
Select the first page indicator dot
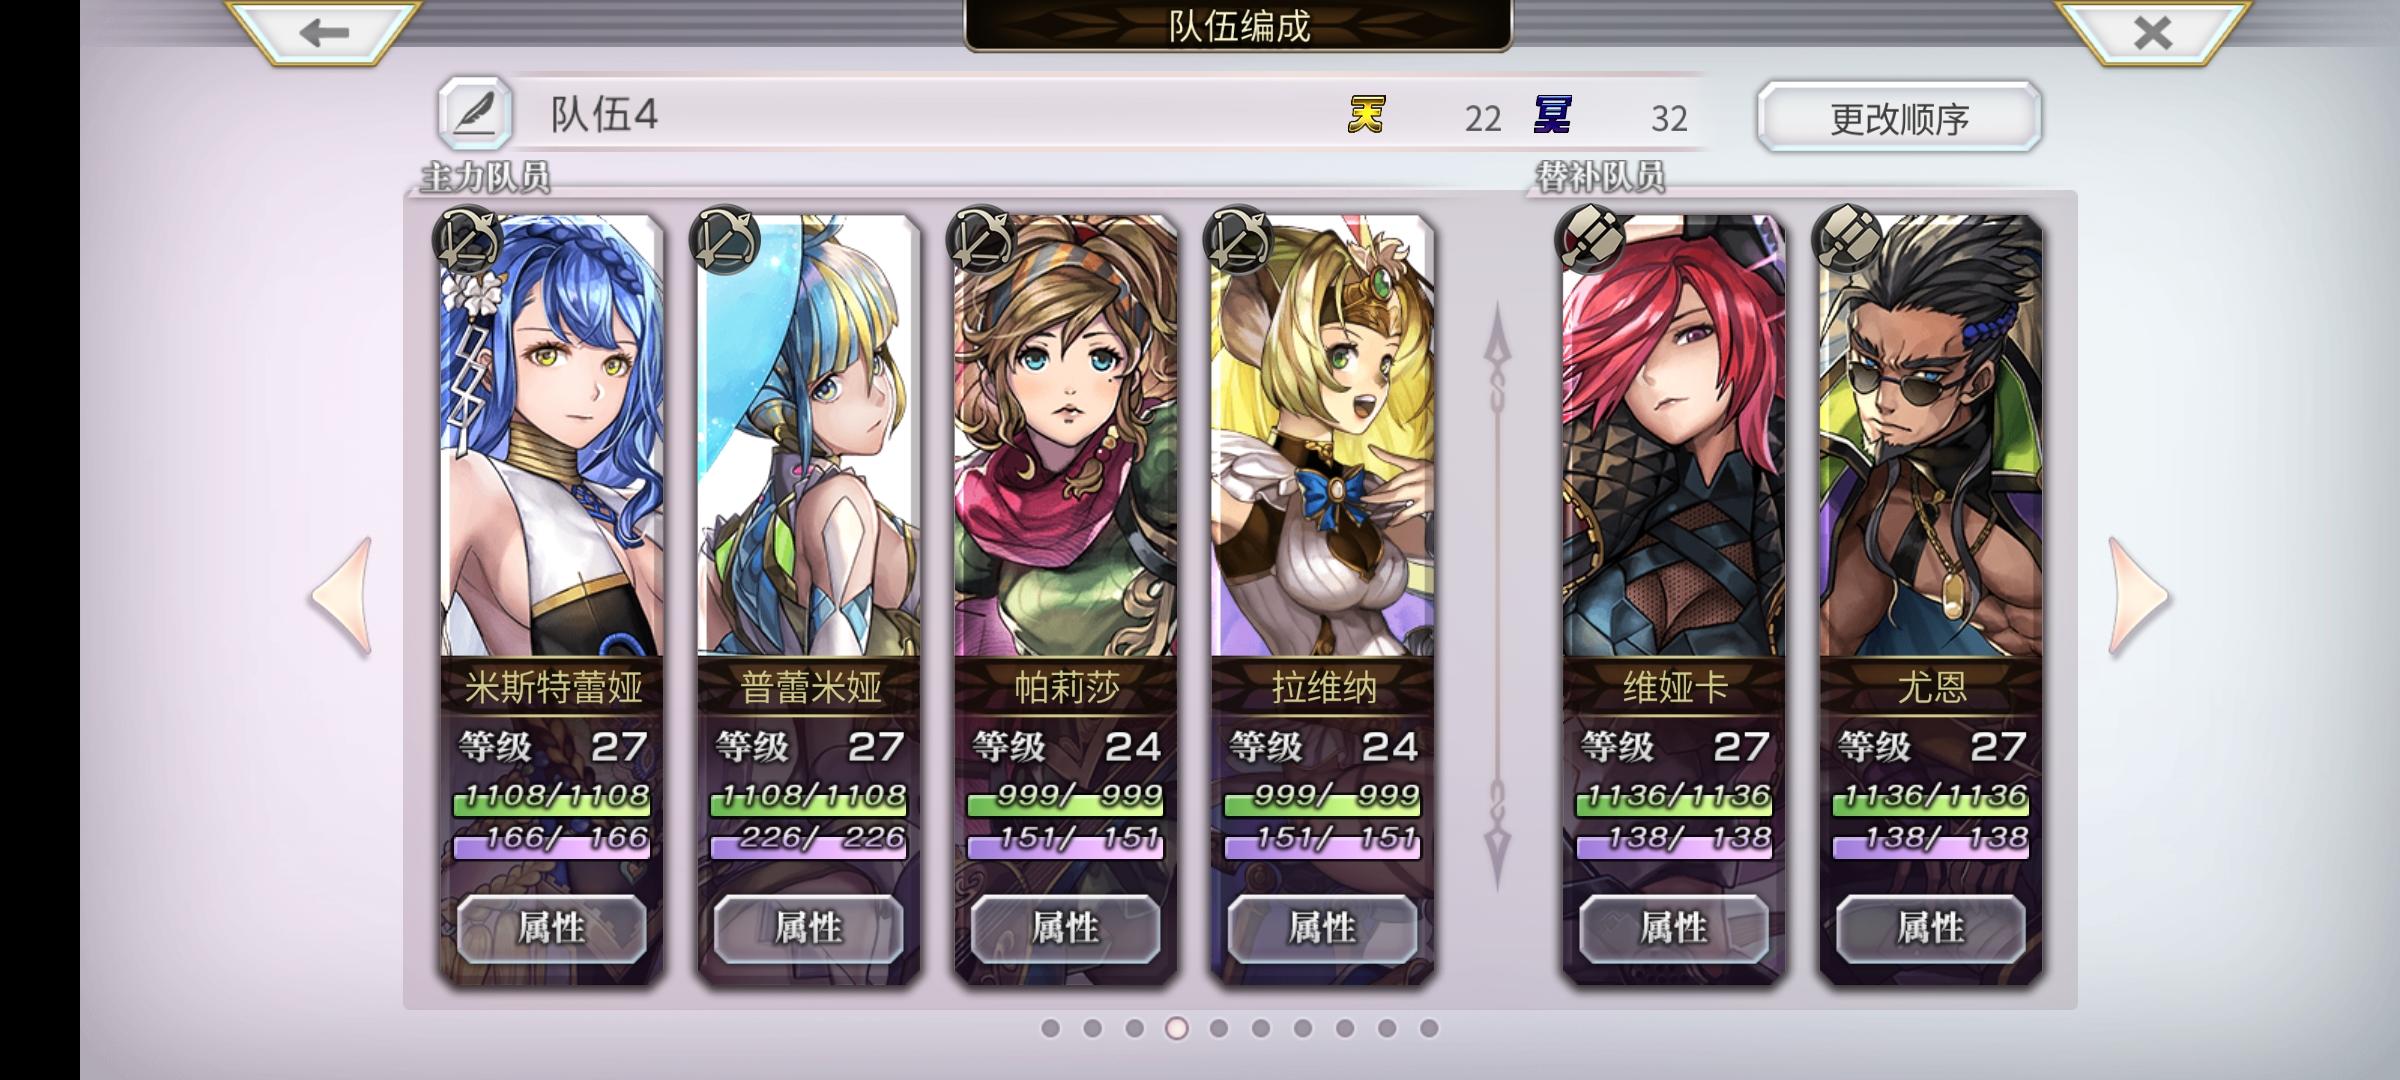pos(1050,1028)
